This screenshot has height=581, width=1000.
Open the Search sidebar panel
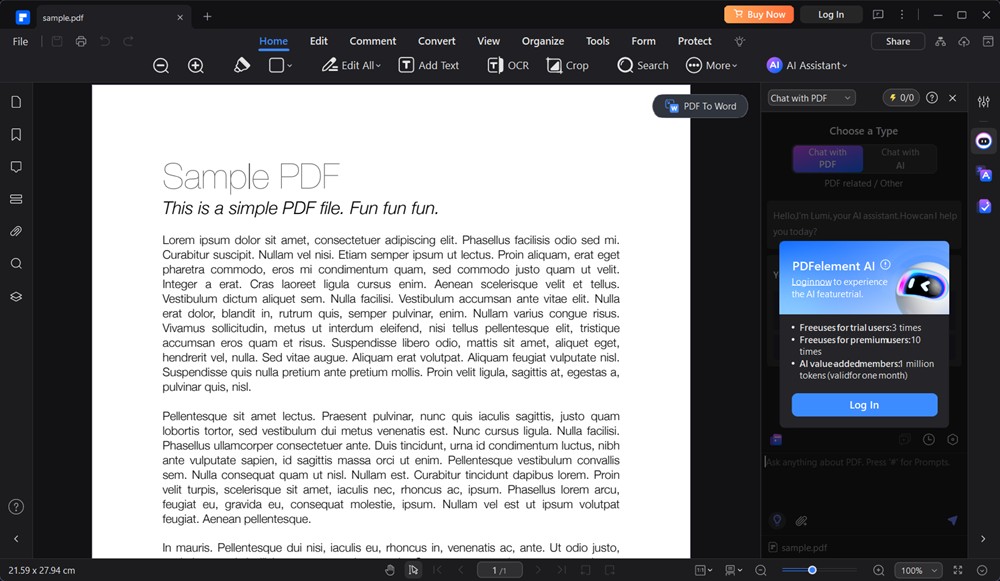point(15,263)
